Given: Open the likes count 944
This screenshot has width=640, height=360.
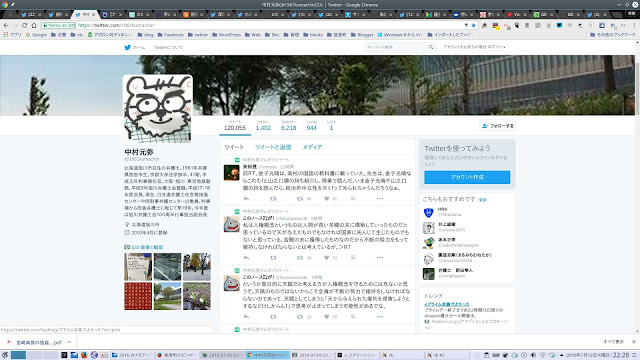Looking at the screenshot, I should [311, 125].
